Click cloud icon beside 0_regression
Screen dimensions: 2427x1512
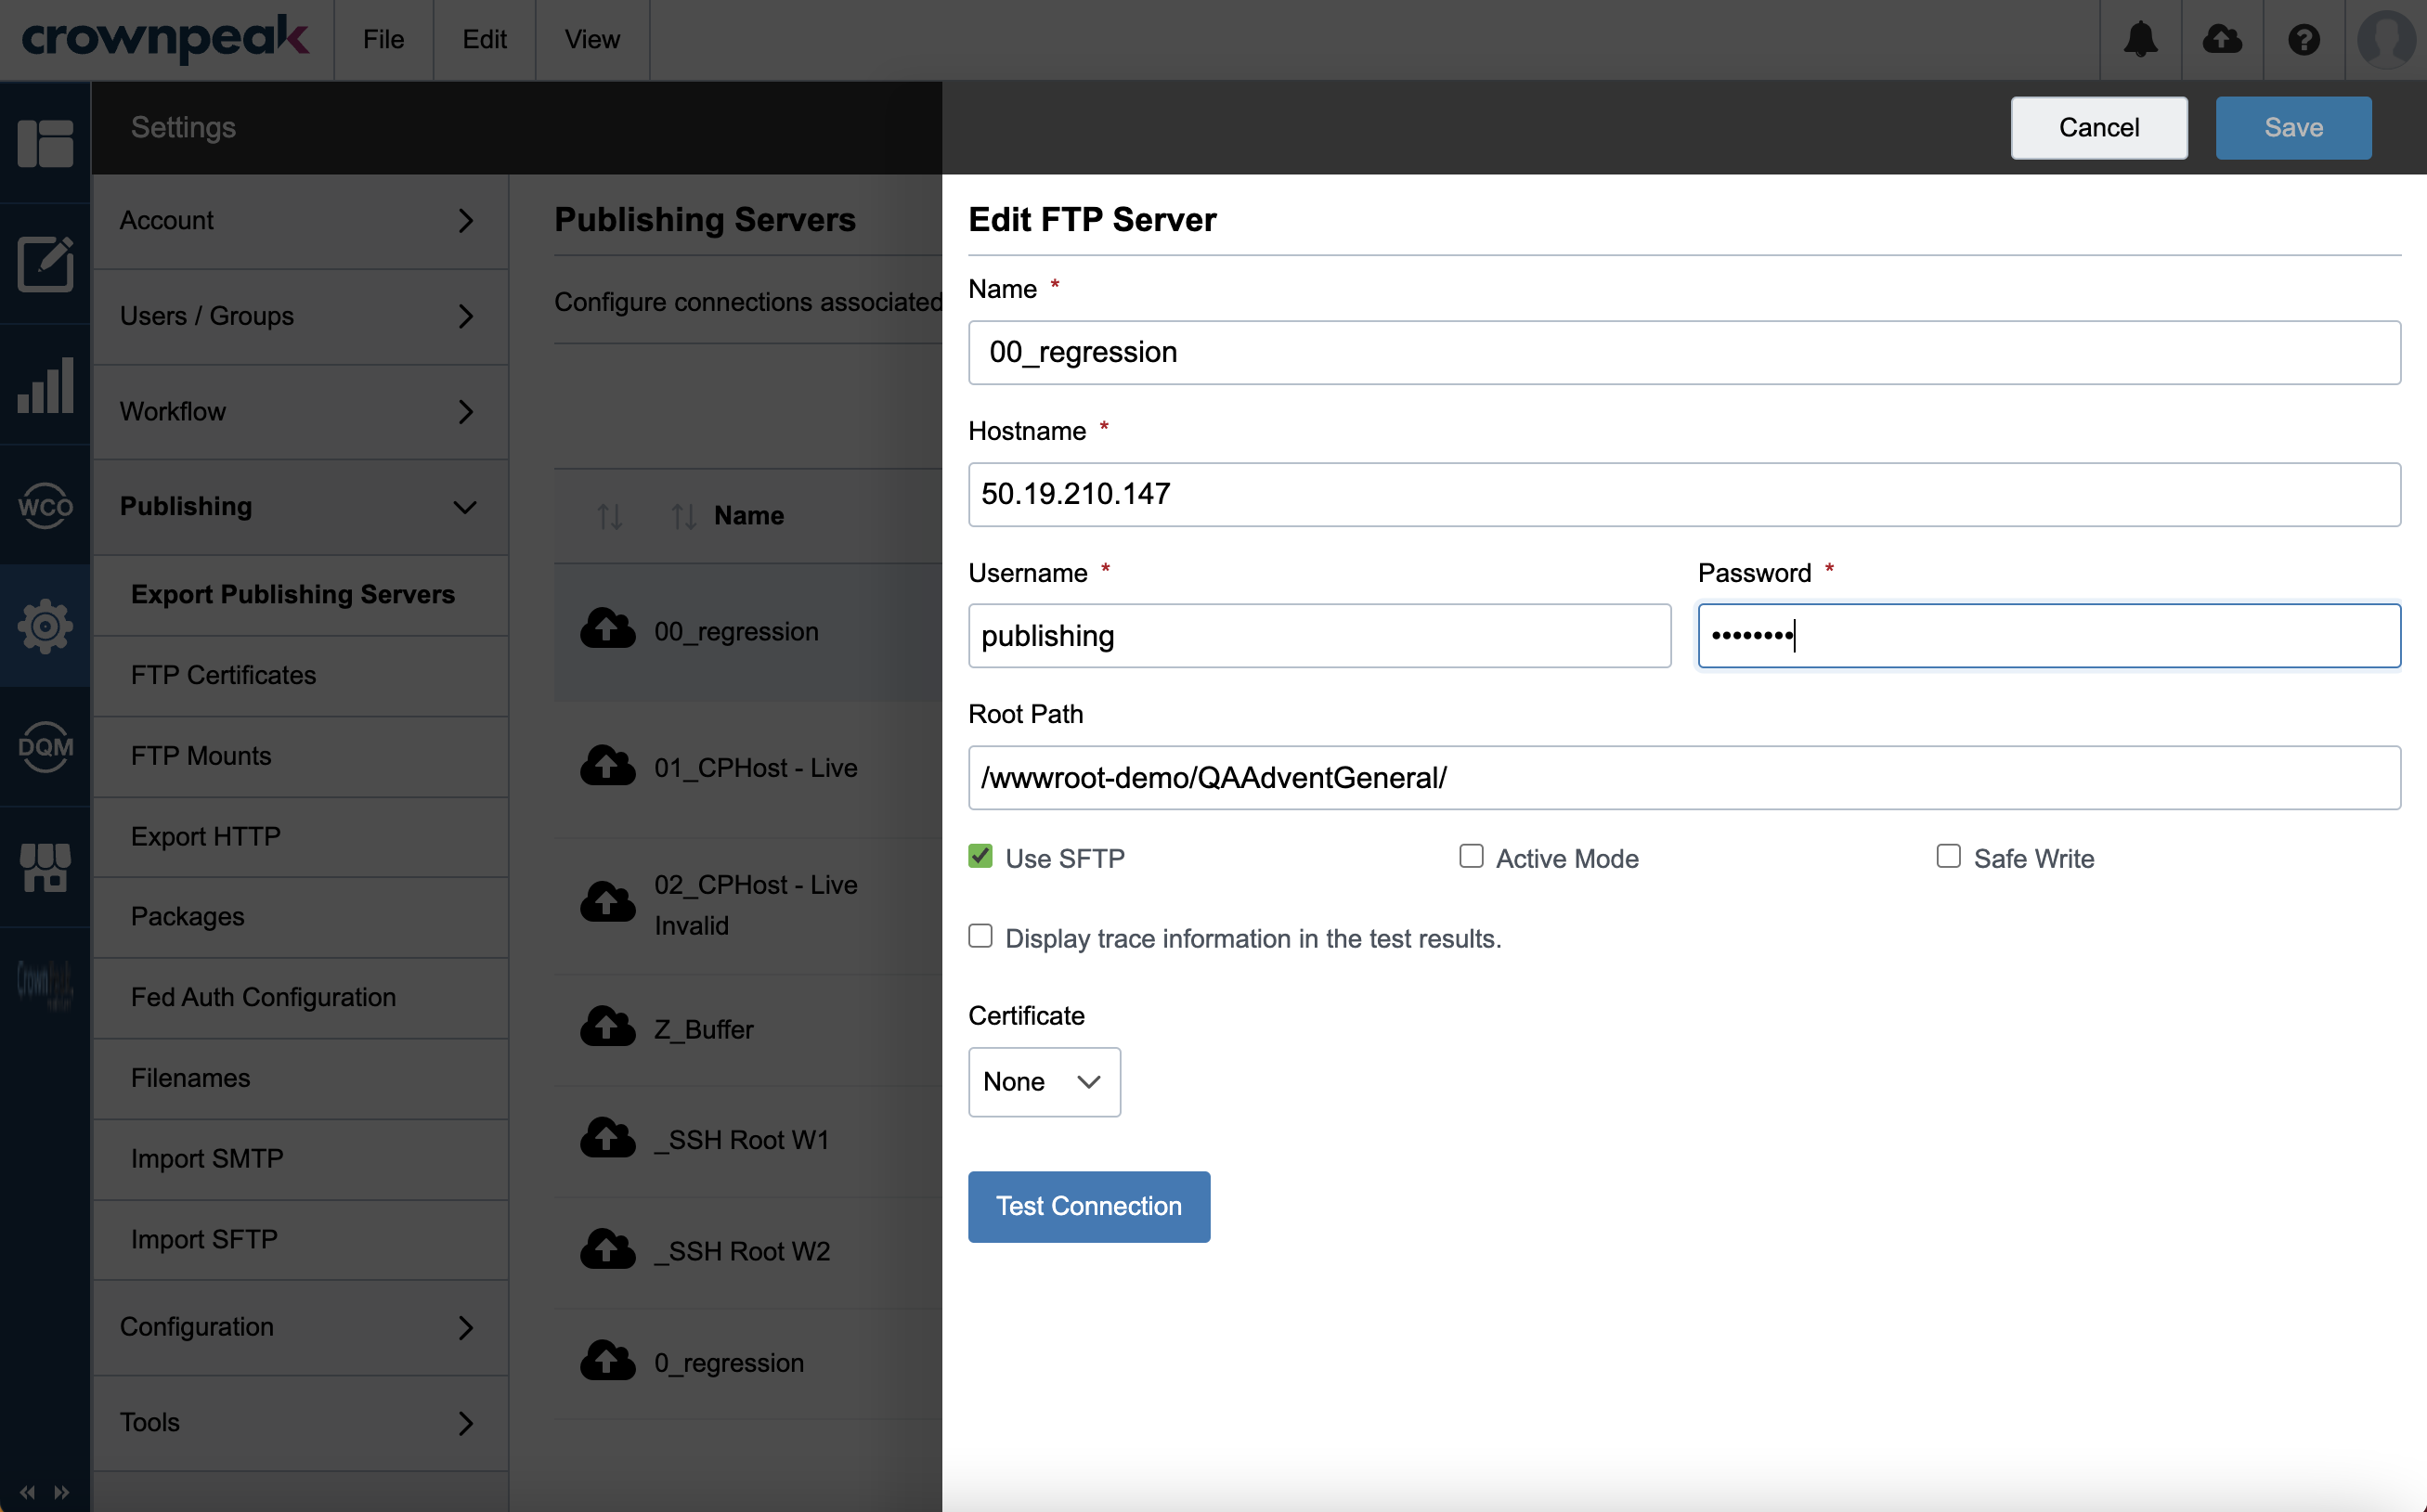point(608,1361)
